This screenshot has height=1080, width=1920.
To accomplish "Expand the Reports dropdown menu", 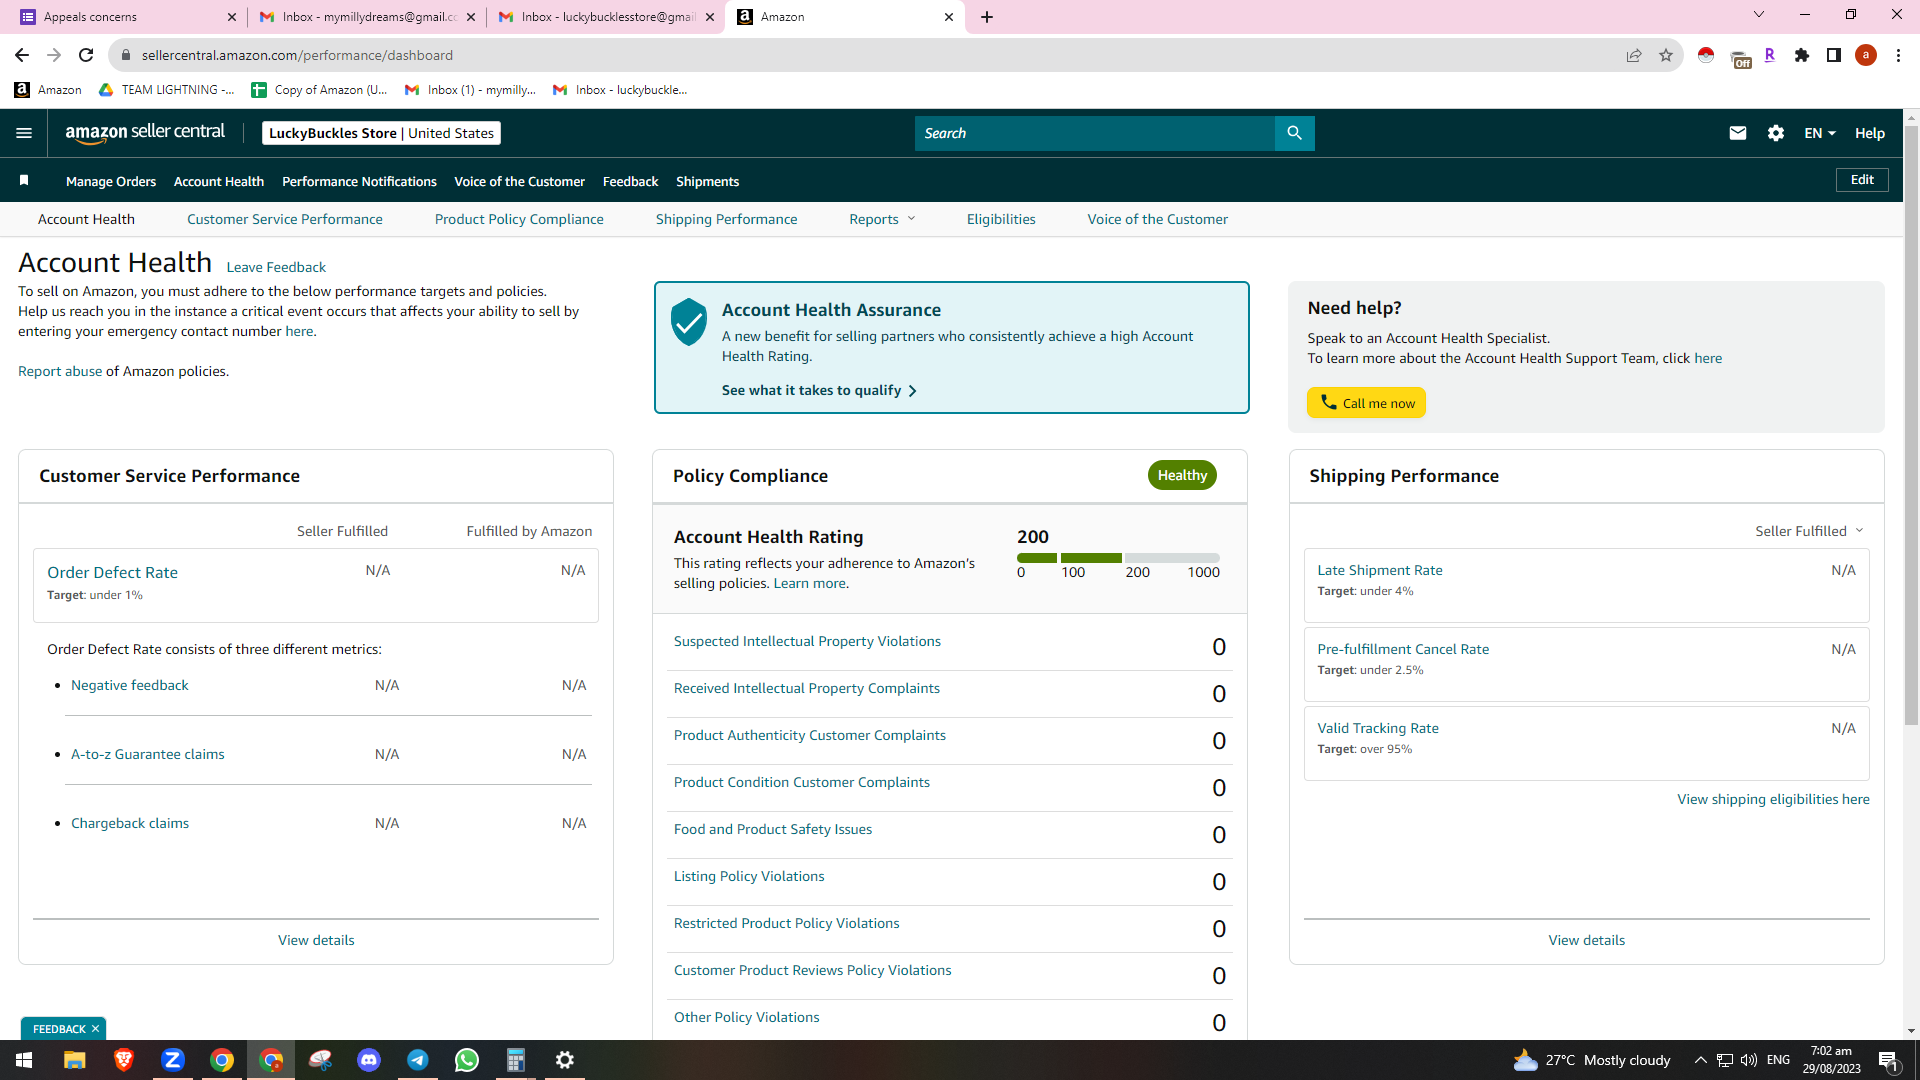I will (882, 219).
